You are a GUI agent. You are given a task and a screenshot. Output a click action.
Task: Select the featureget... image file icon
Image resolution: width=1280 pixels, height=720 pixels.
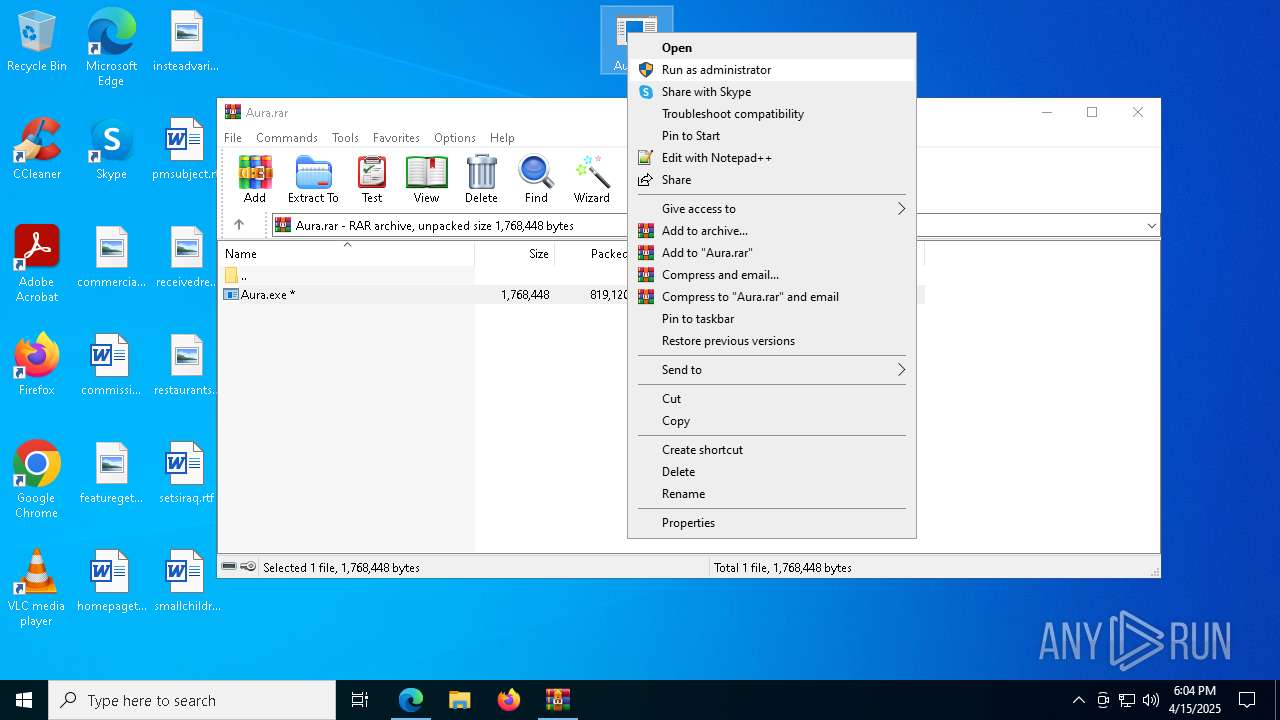(111, 473)
